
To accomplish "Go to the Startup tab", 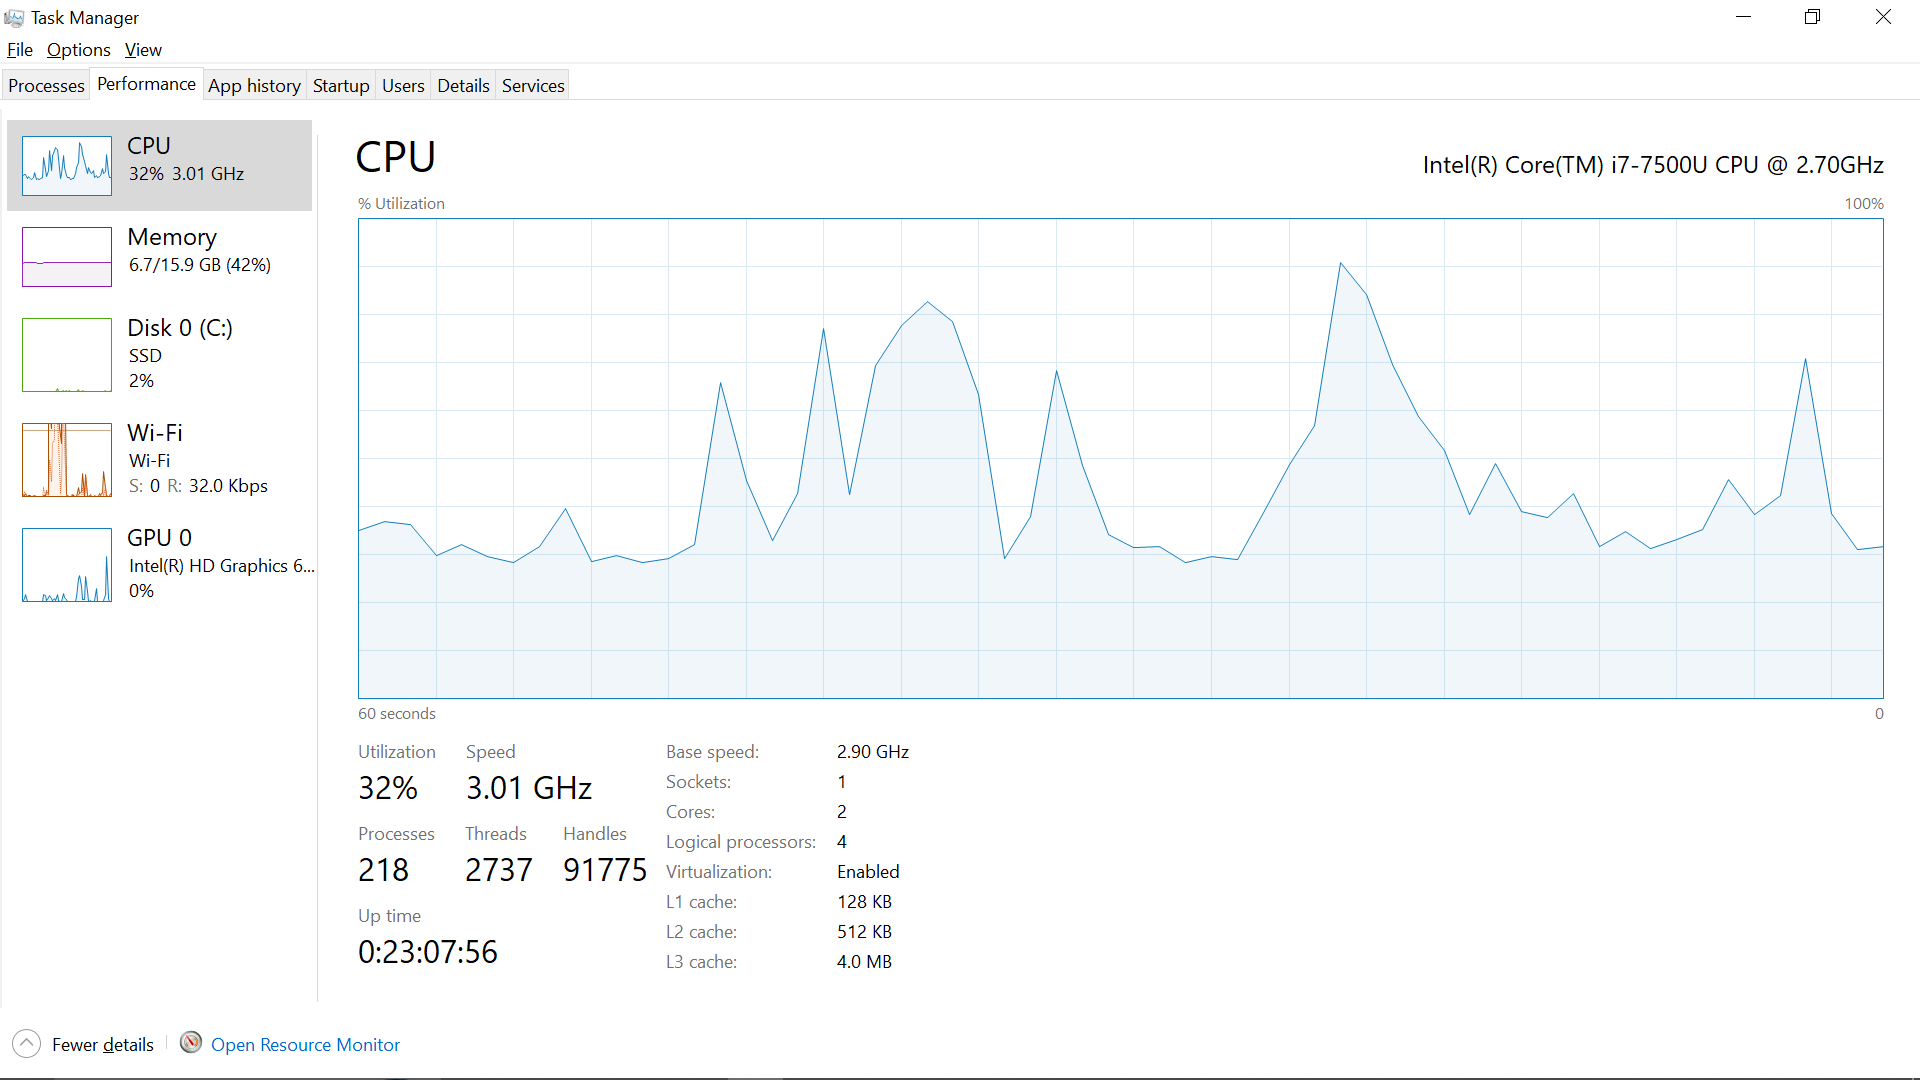I will [x=341, y=86].
